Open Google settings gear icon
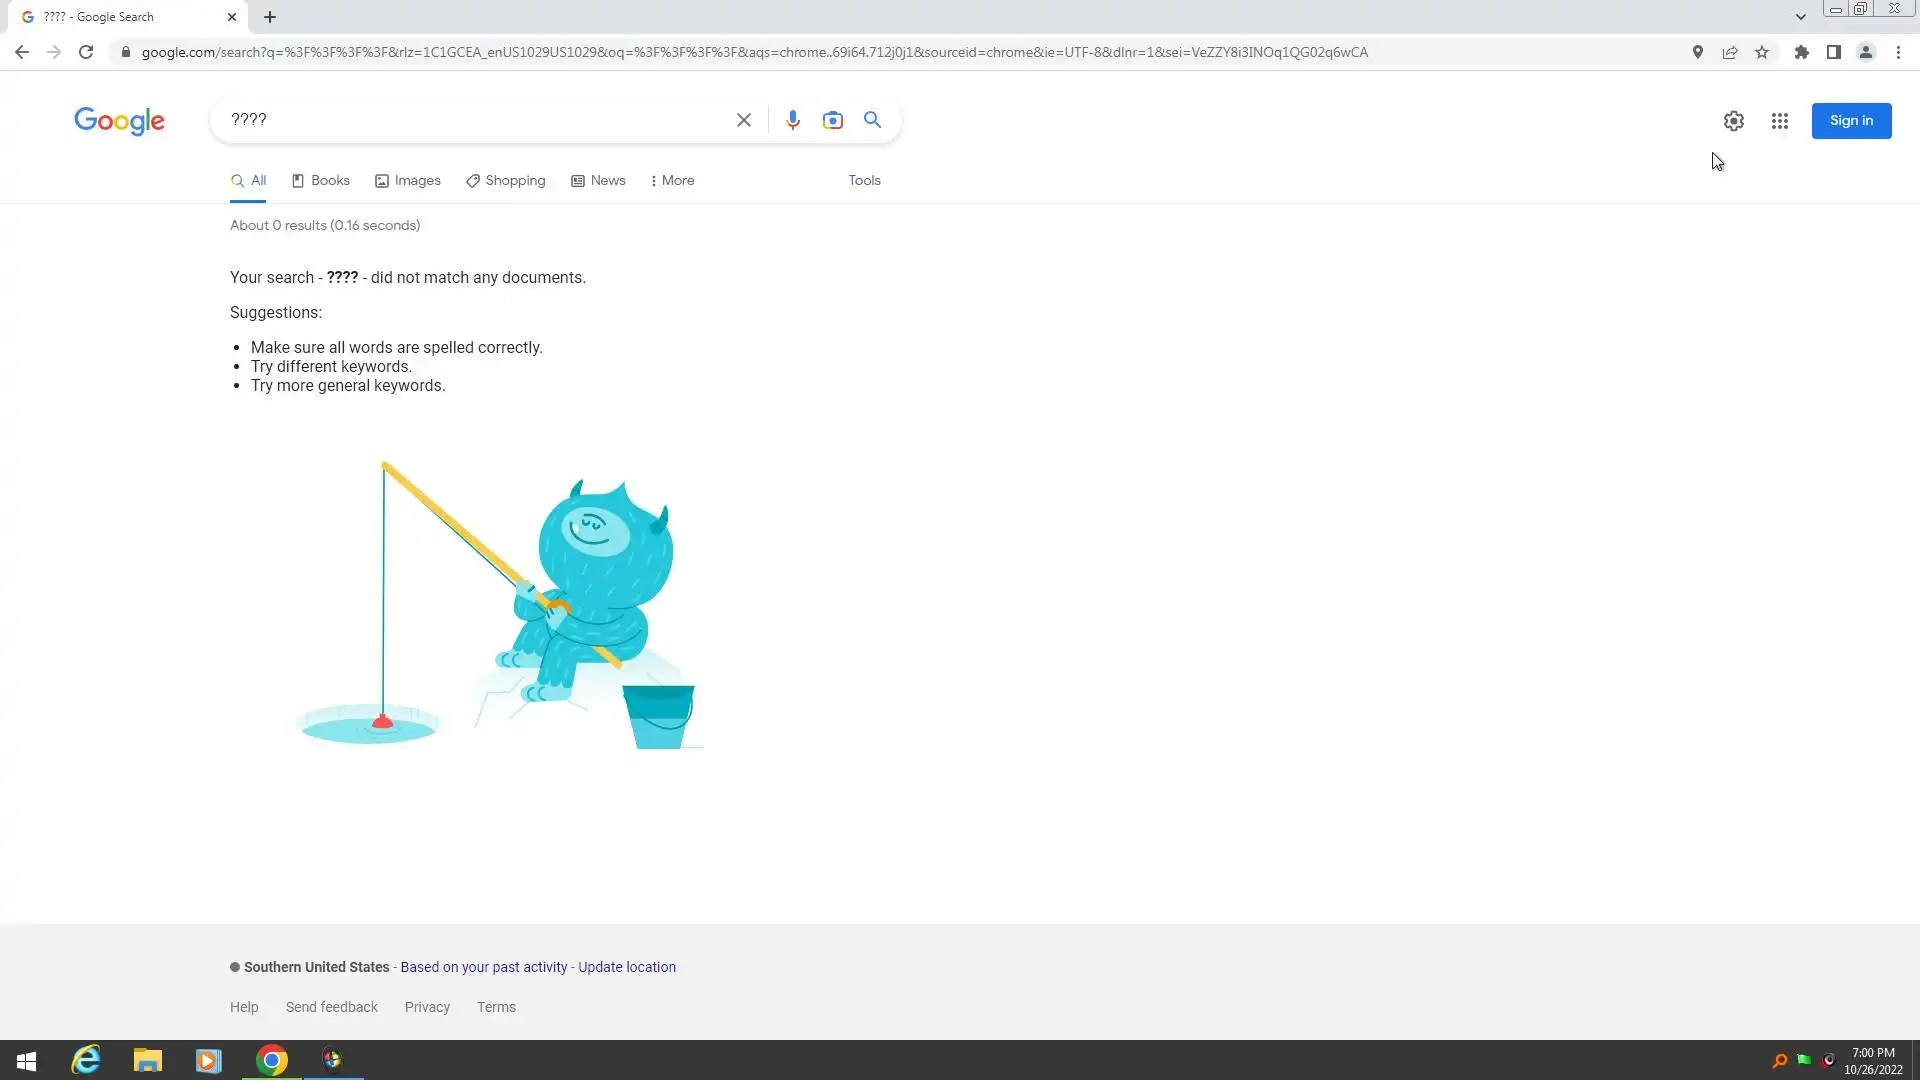1920x1080 pixels. (x=1733, y=121)
